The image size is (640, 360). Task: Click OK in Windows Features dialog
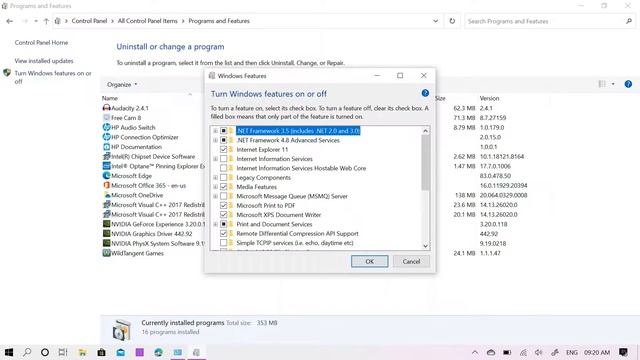tap(369, 261)
